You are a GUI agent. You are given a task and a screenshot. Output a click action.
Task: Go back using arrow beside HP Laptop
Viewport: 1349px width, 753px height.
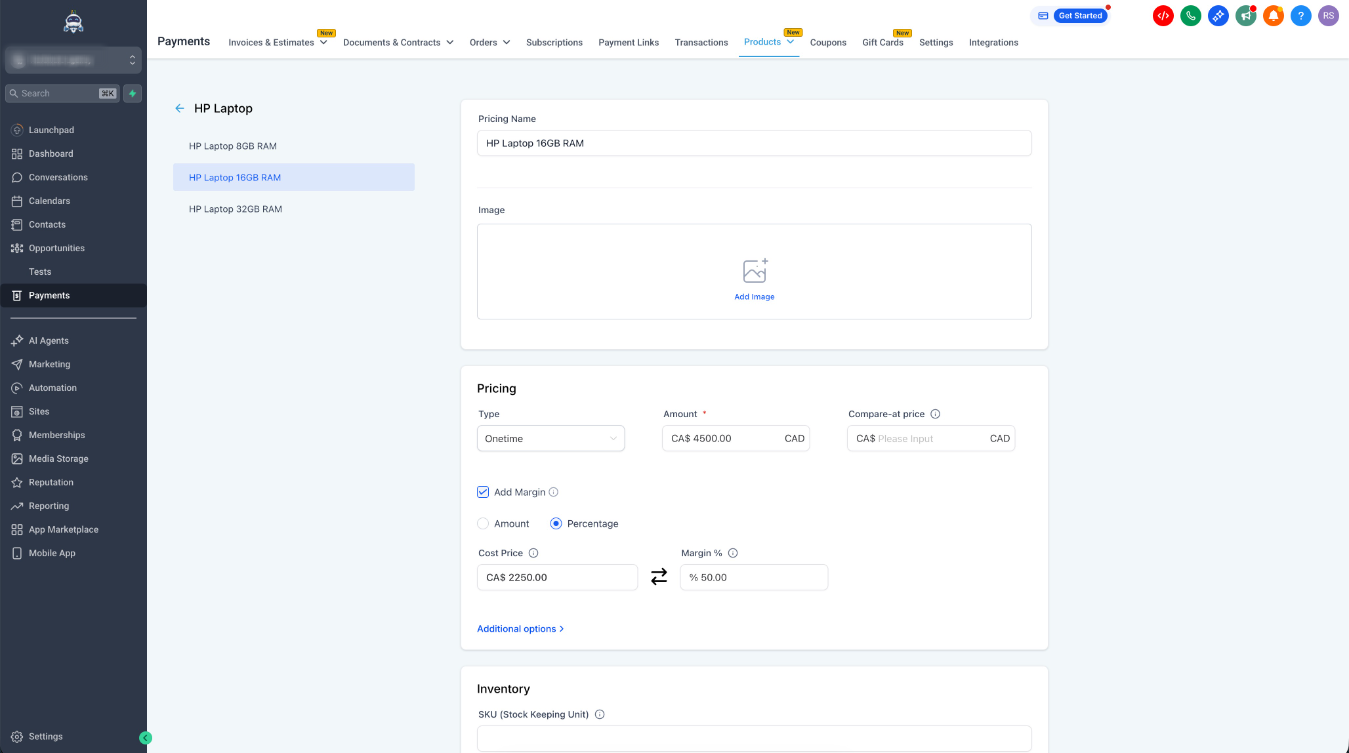[x=180, y=108]
